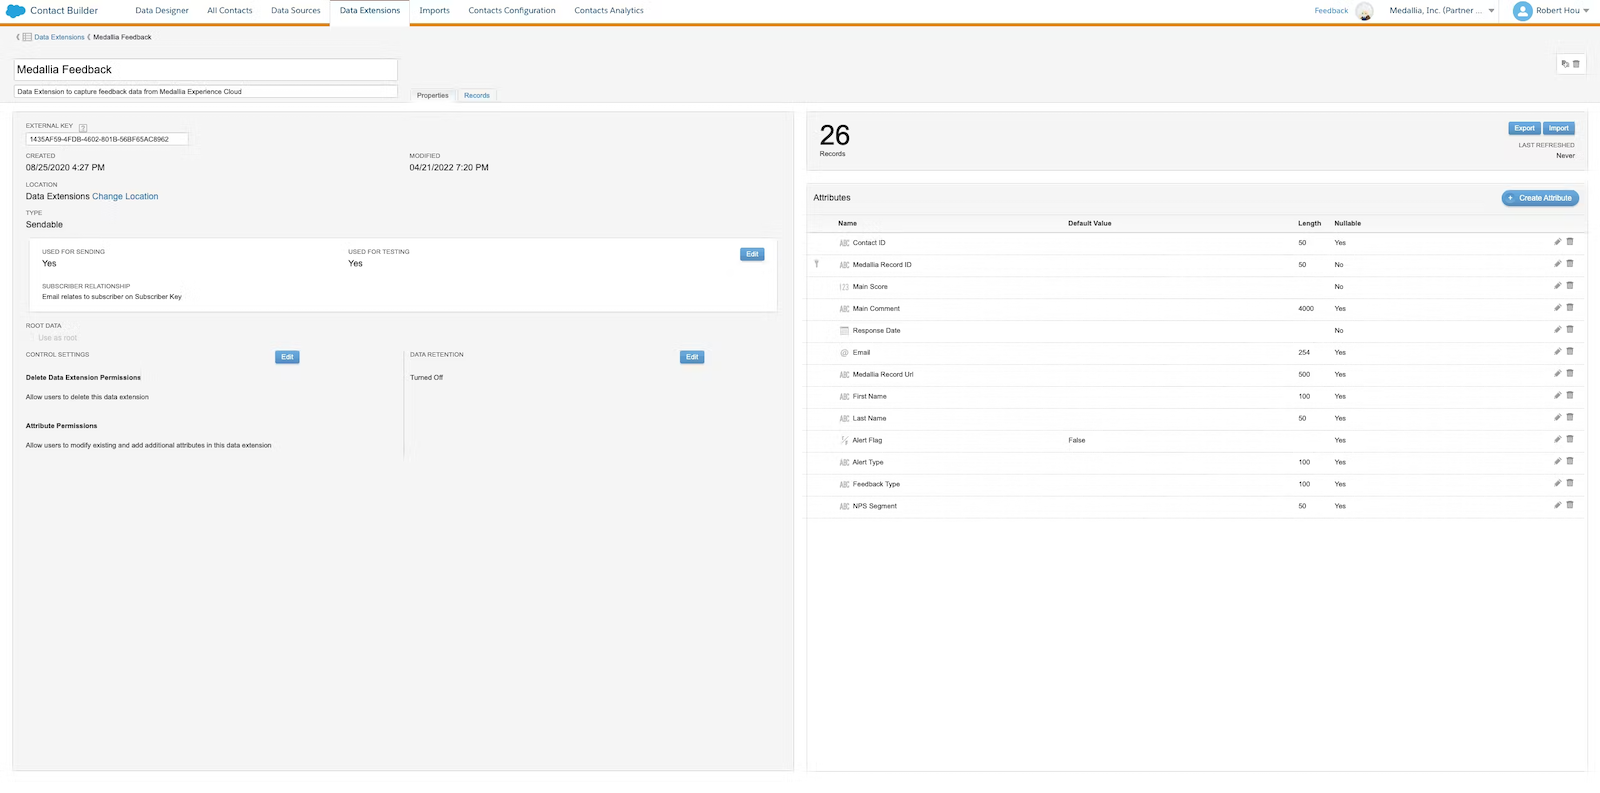Open the Data Designer tab
The image size is (1600, 793).
click(x=162, y=11)
